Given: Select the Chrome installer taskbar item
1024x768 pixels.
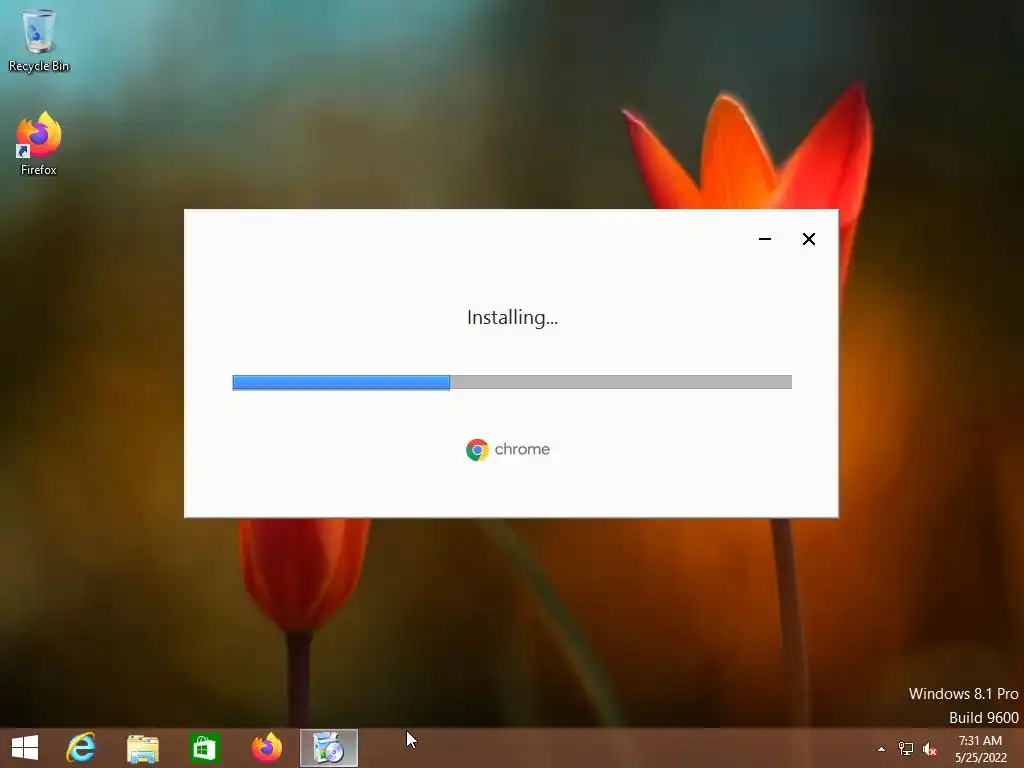Looking at the screenshot, I should (x=328, y=748).
